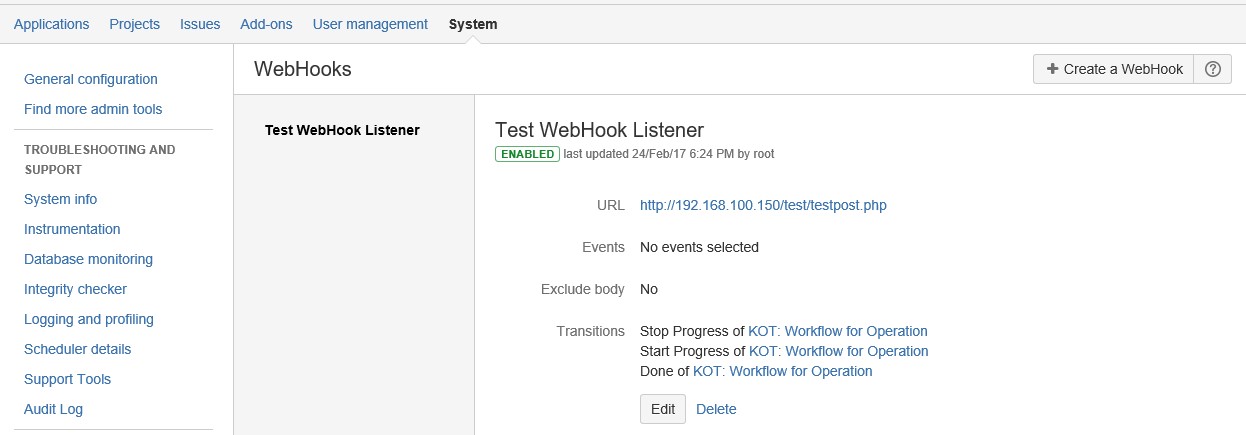This screenshot has width=1246, height=435.
Task: Open the Projects admin tab
Action: pyautogui.click(x=134, y=24)
